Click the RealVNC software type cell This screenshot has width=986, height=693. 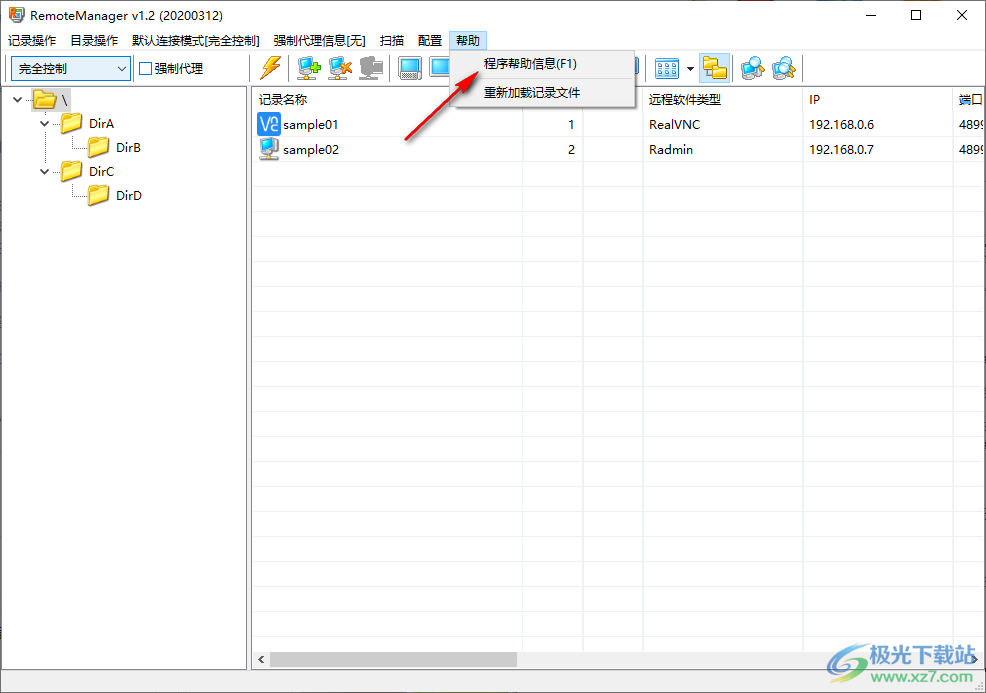(x=674, y=125)
